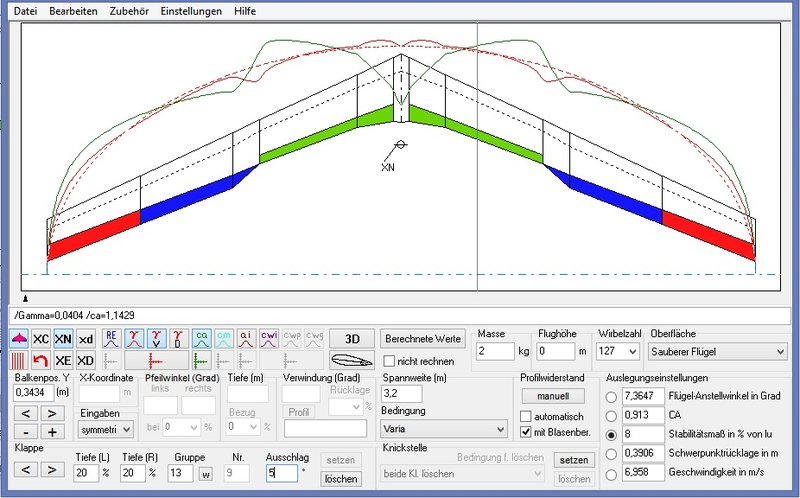Image resolution: width=800 pixels, height=498 pixels.
Task: Open the Bedingung 'Varia' dropdown
Action: coord(444,429)
